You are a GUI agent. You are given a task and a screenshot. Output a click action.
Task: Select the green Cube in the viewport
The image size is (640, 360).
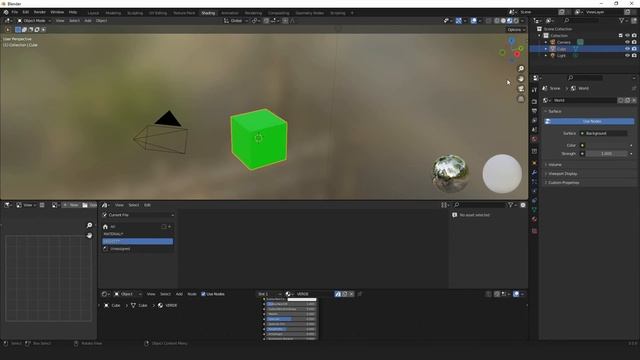click(259, 139)
